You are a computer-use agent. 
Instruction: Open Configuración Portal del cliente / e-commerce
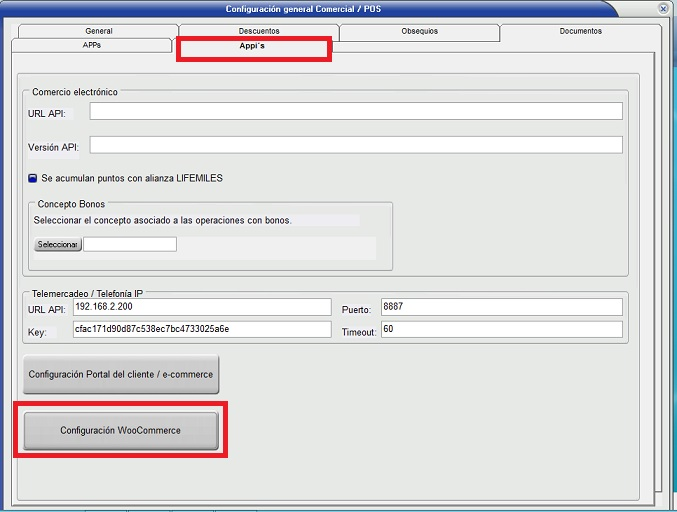coord(120,374)
